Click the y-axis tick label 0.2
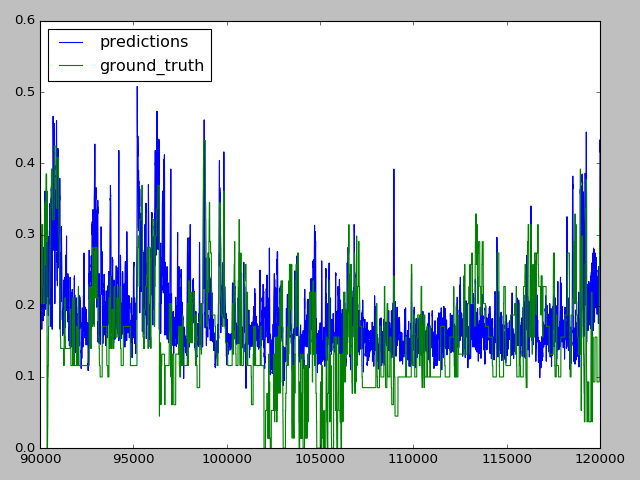This screenshot has width=640, height=480. coord(25,305)
